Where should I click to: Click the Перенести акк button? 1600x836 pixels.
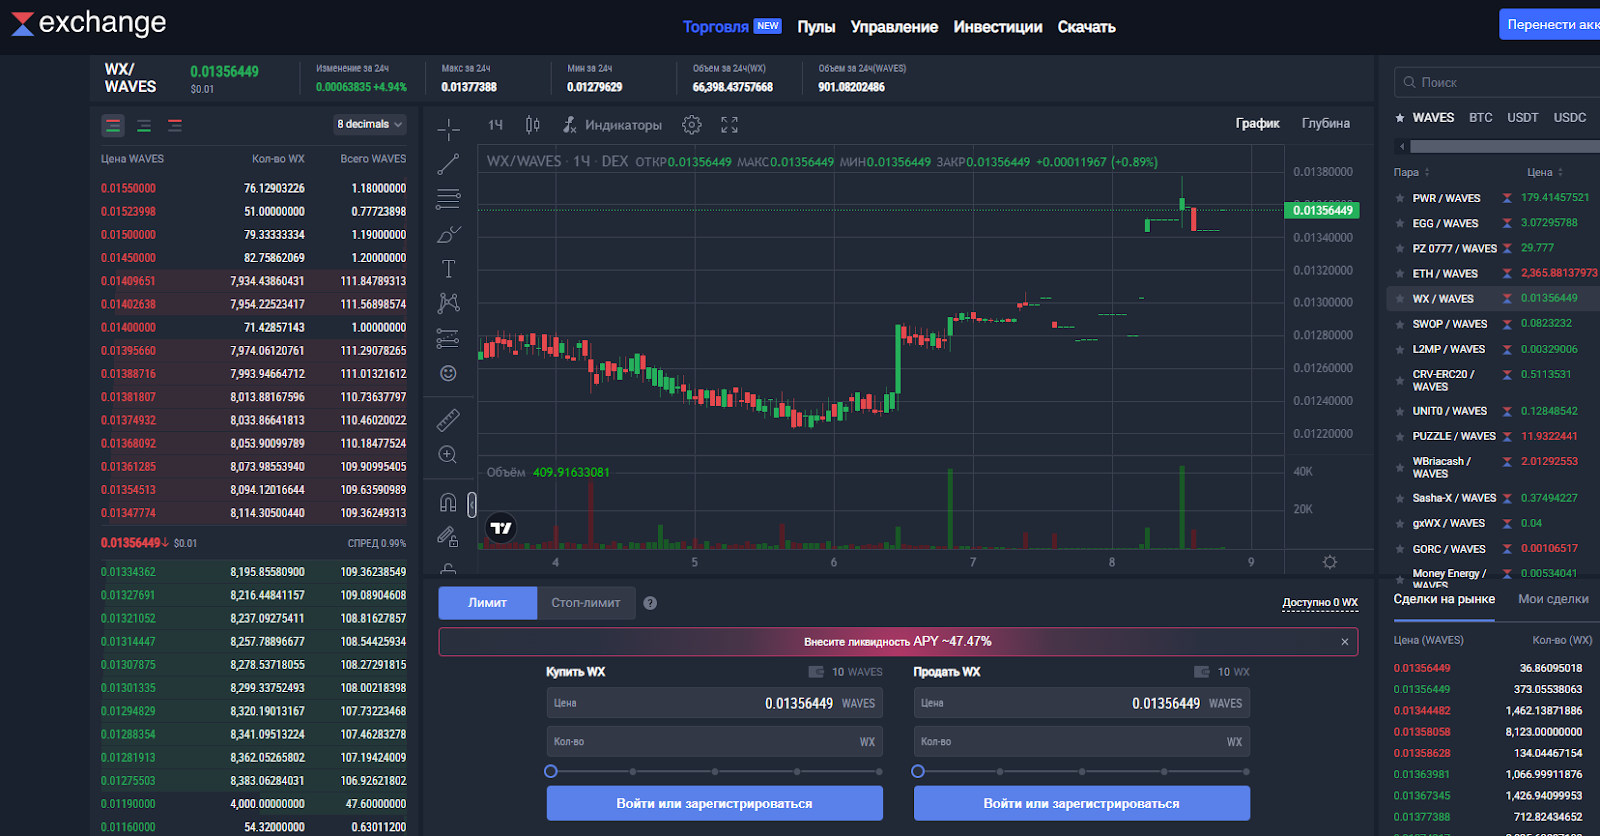1550,24
